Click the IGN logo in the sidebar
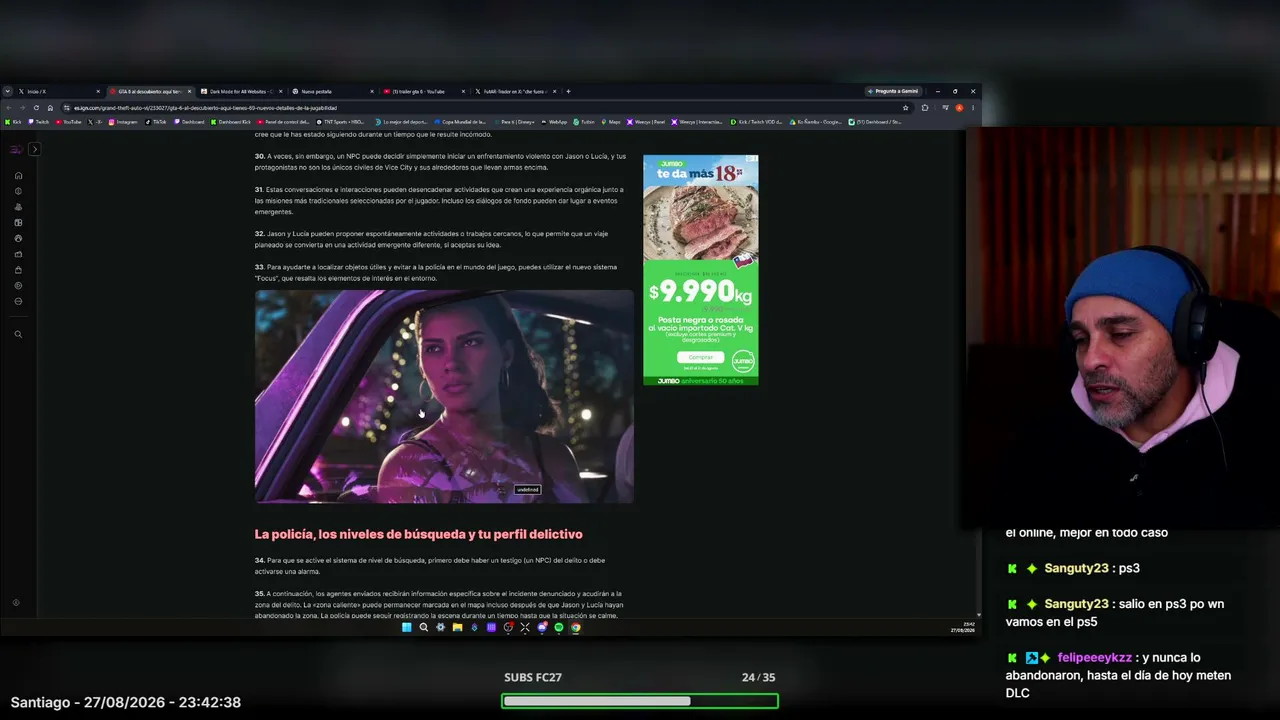The image size is (1280, 720). [15, 149]
